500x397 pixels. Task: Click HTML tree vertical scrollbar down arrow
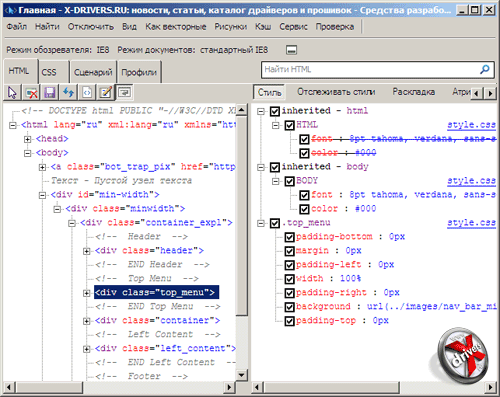(242, 375)
